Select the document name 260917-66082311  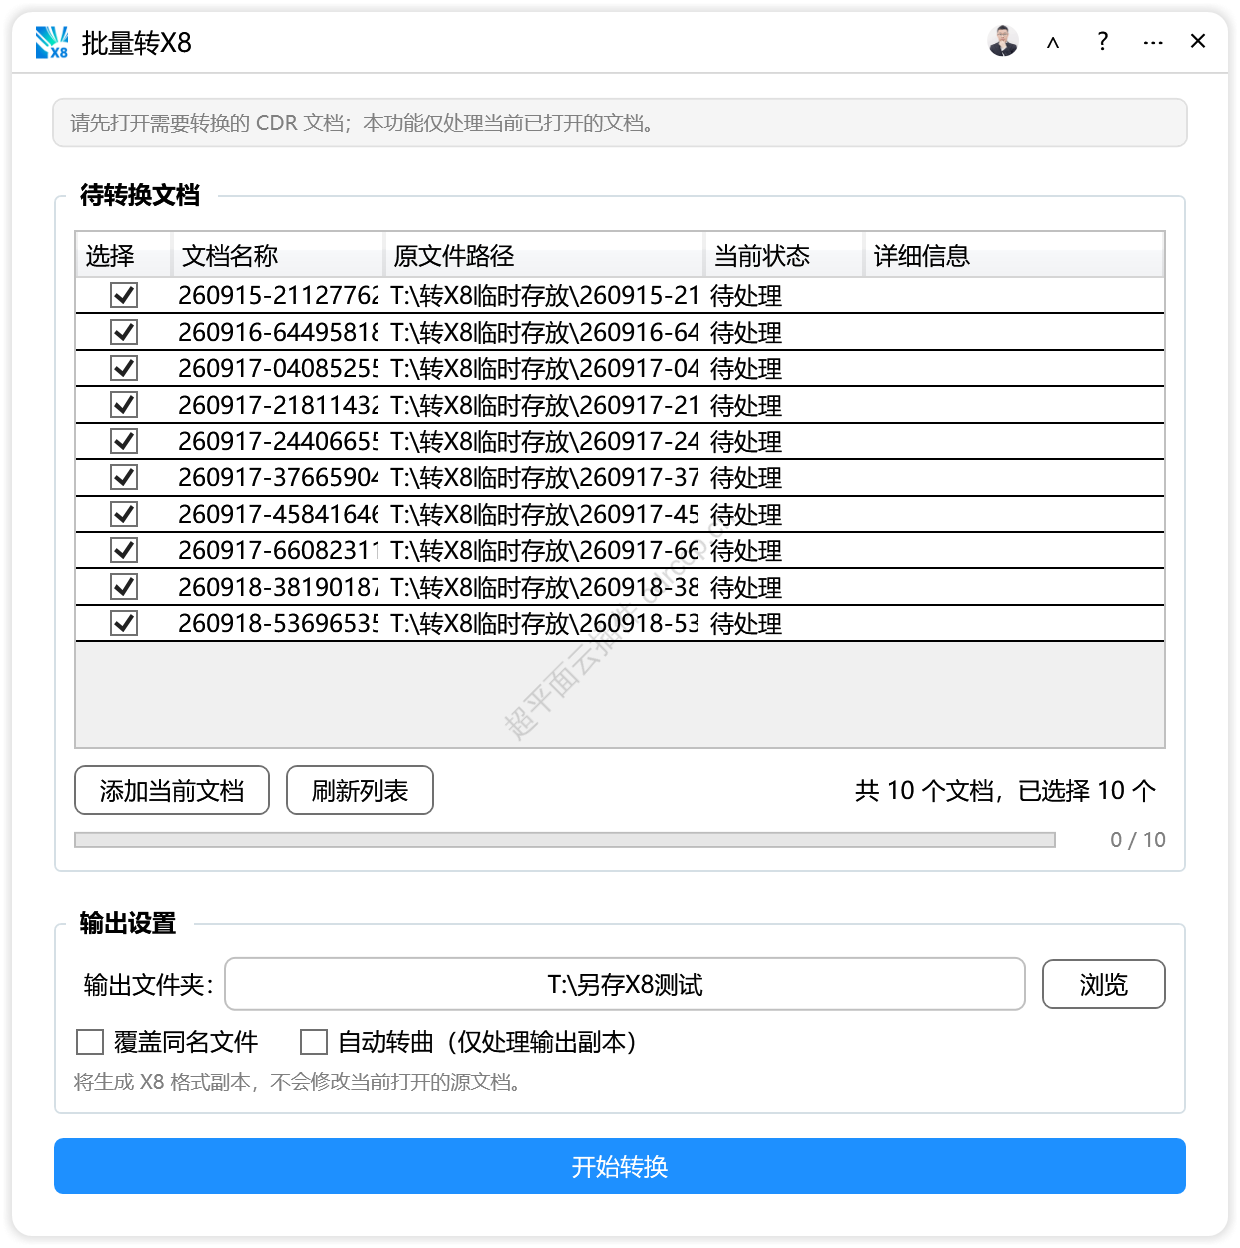pos(278,550)
